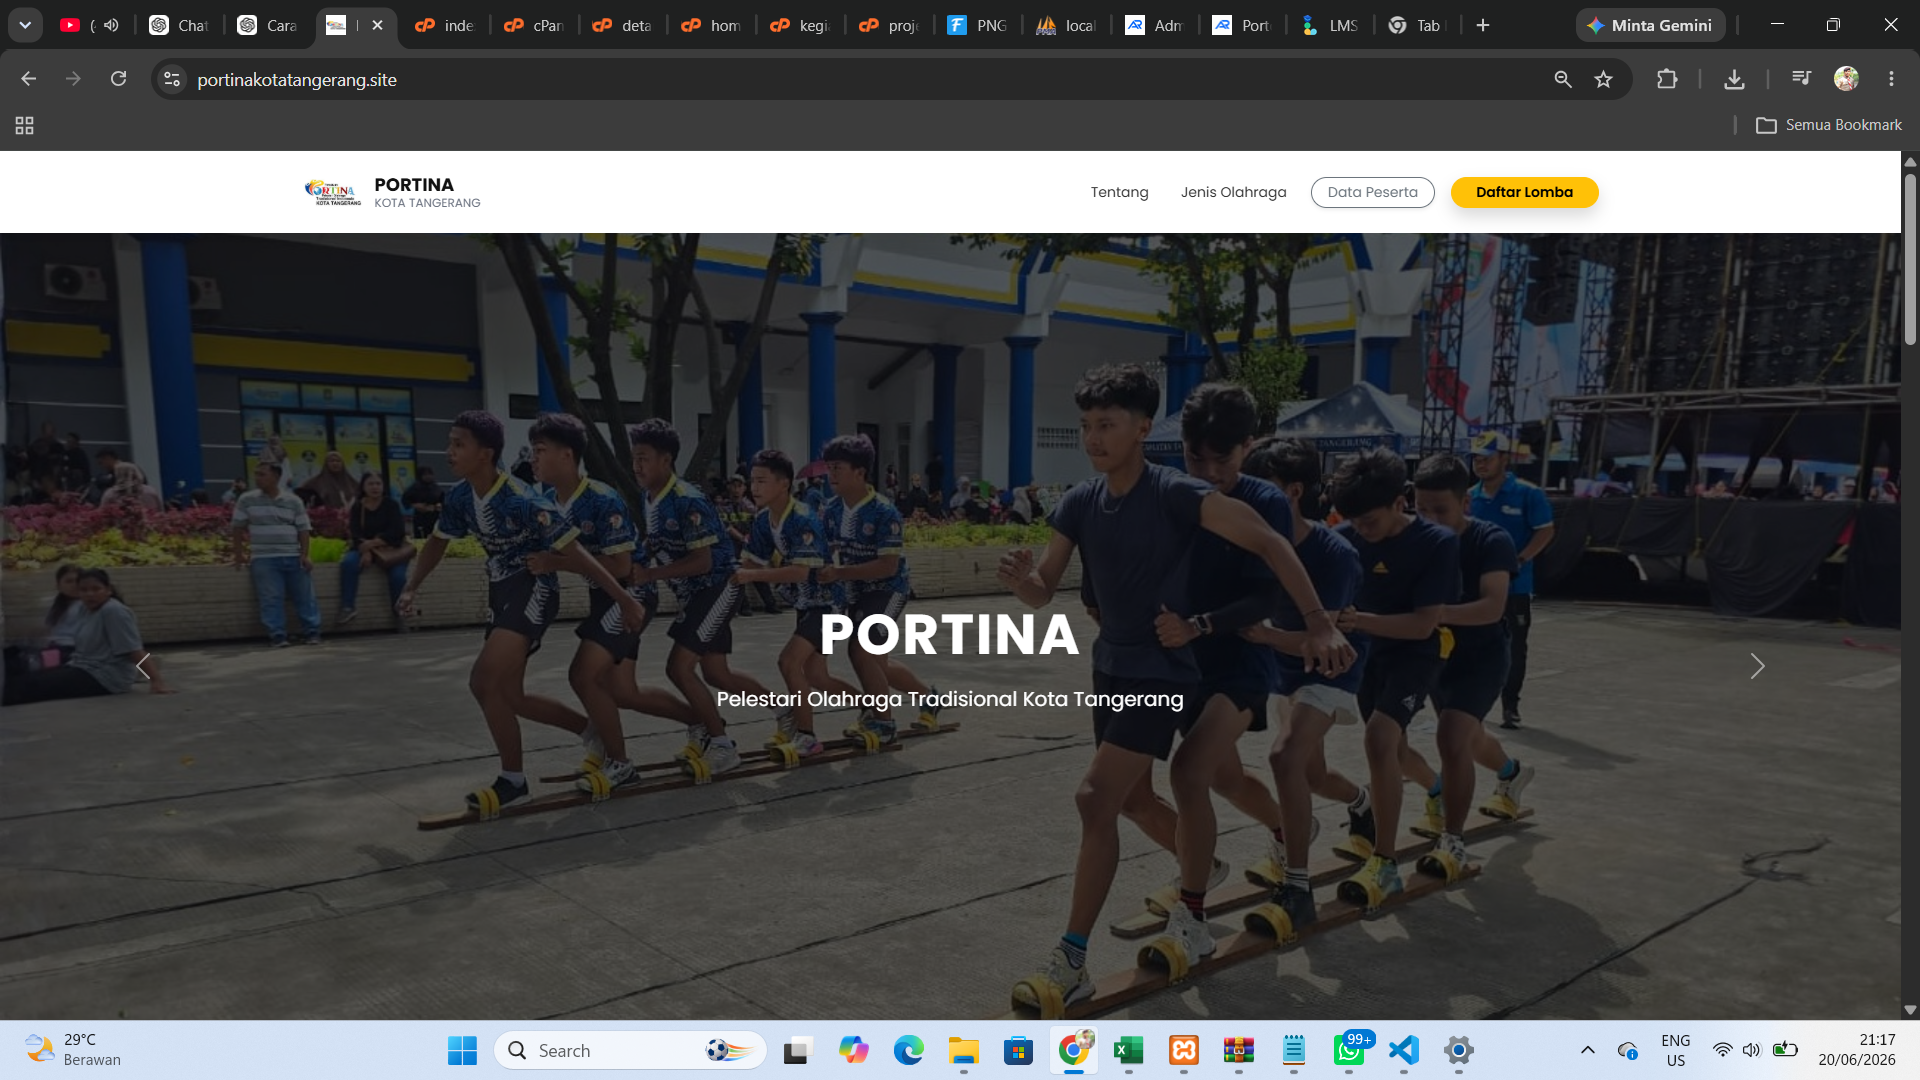Image resolution: width=1920 pixels, height=1080 pixels.
Task: Switch to the LMS tab
Action: coord(1331,25)
